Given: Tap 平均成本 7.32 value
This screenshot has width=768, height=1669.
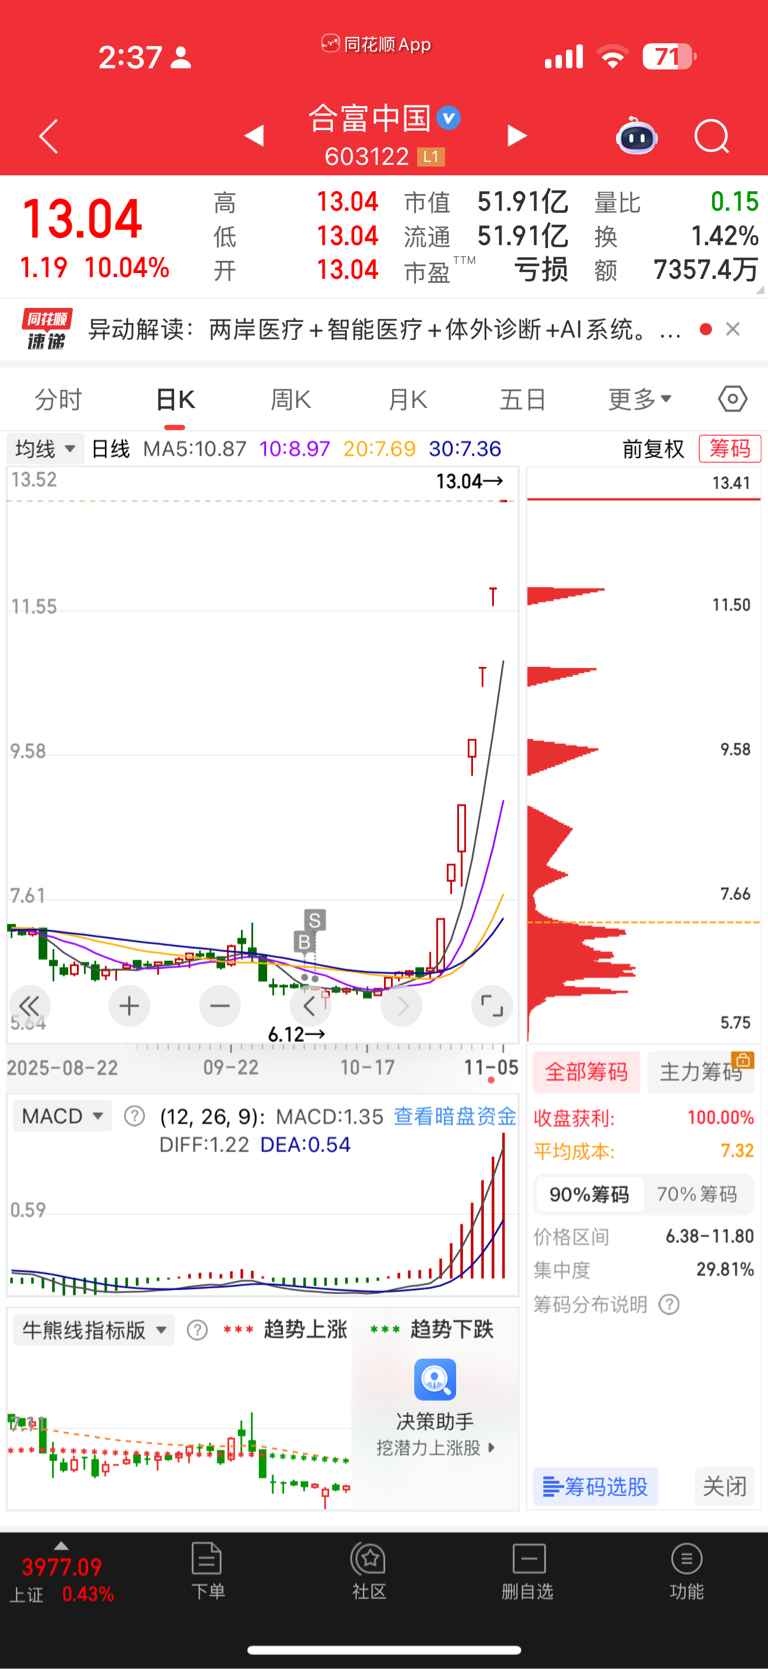Looking at the screenshot, I should pyautogui.click(x=737, y=1151).
